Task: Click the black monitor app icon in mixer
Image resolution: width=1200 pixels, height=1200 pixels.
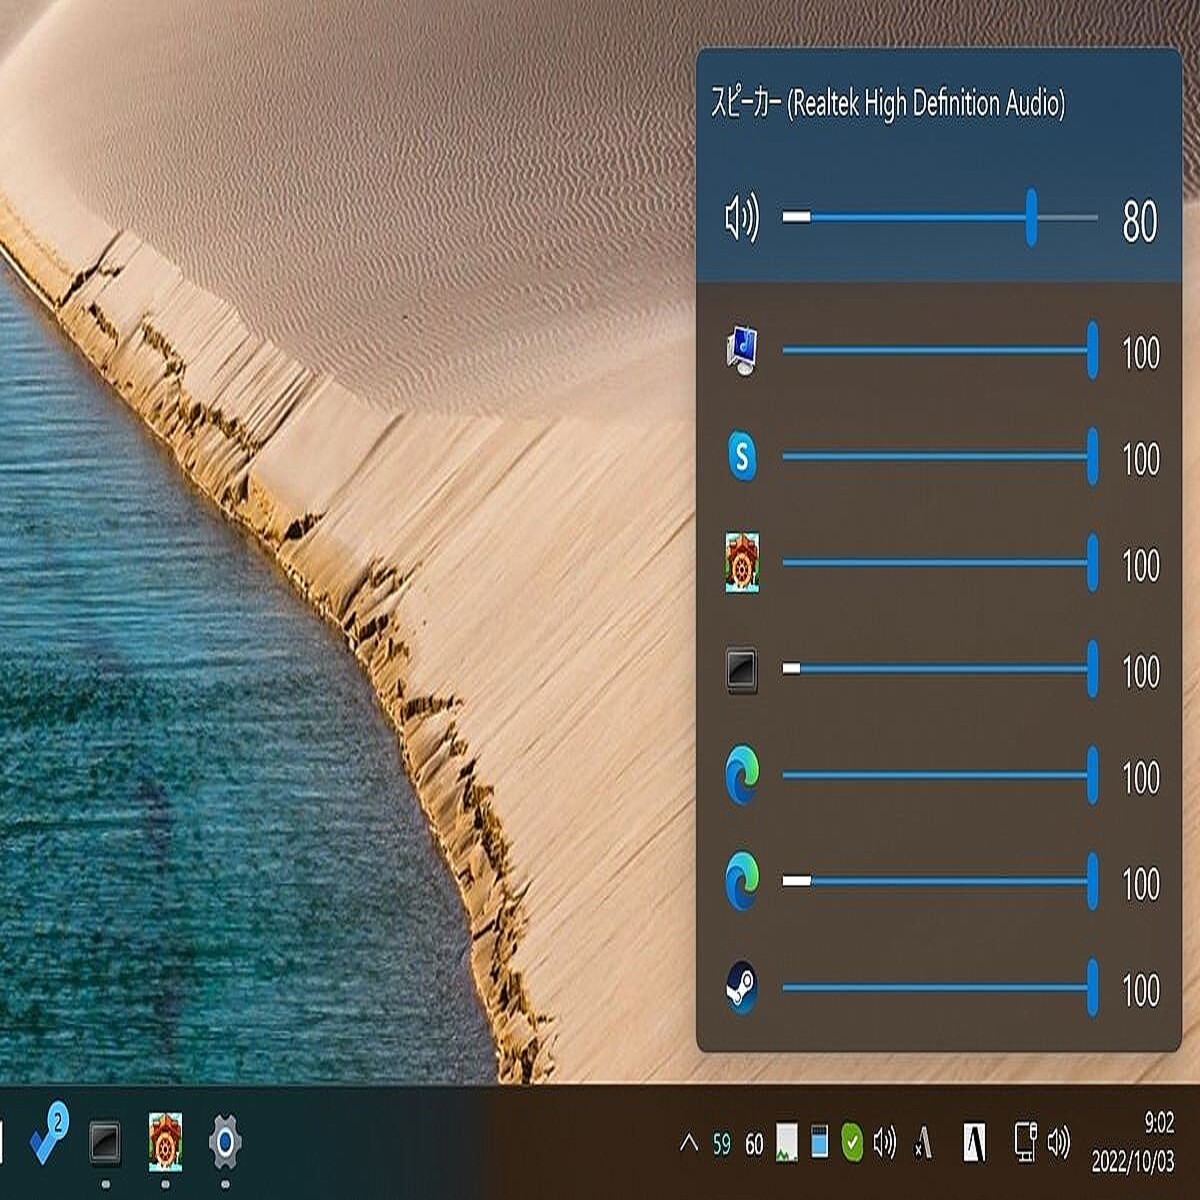Action: [x=741, y=670]
